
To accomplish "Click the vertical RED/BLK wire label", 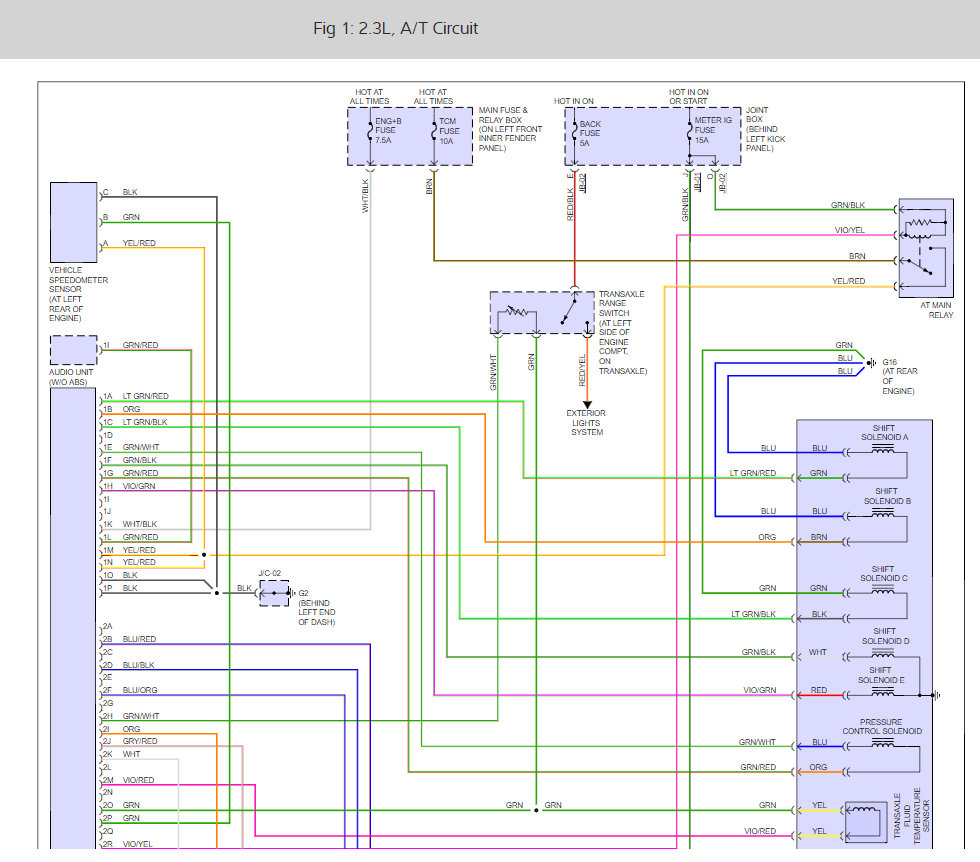I will [570, 204].
